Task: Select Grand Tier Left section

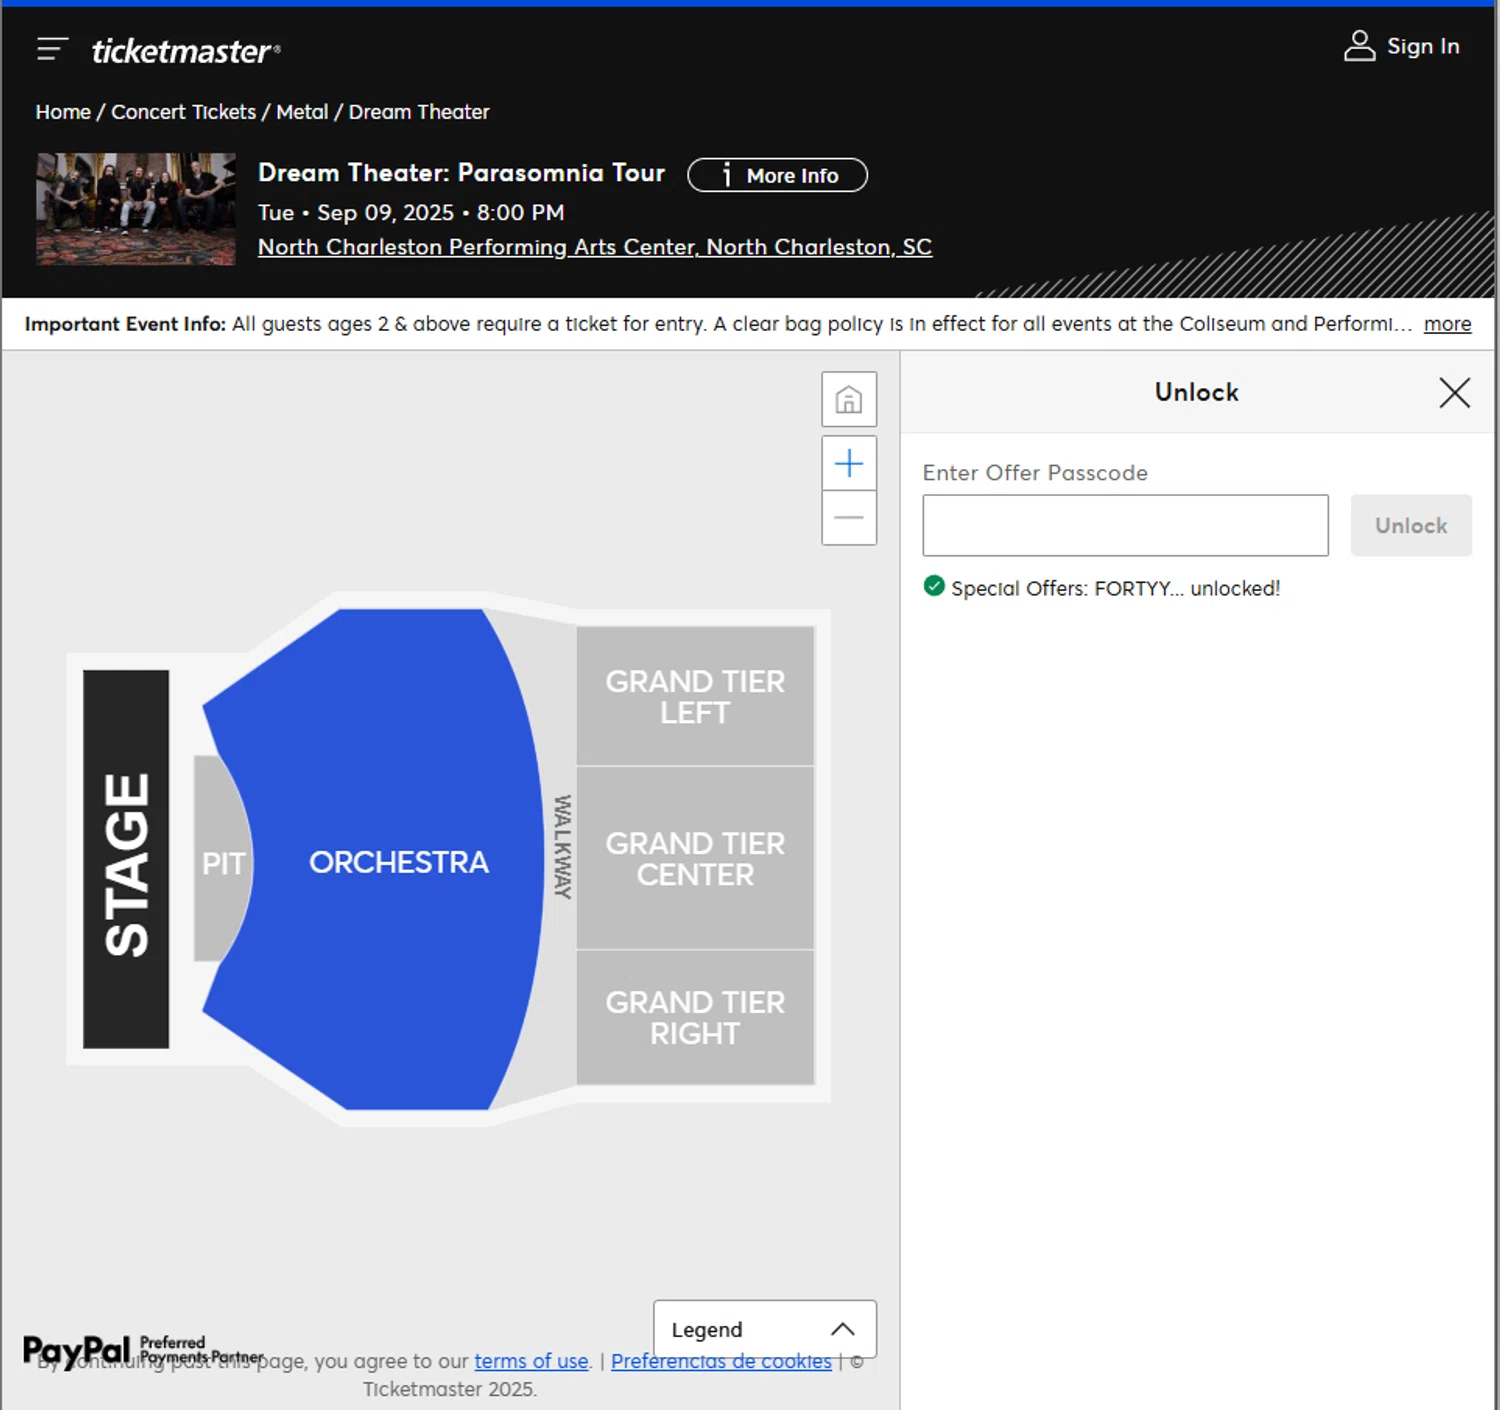Action: pos(695,696)
